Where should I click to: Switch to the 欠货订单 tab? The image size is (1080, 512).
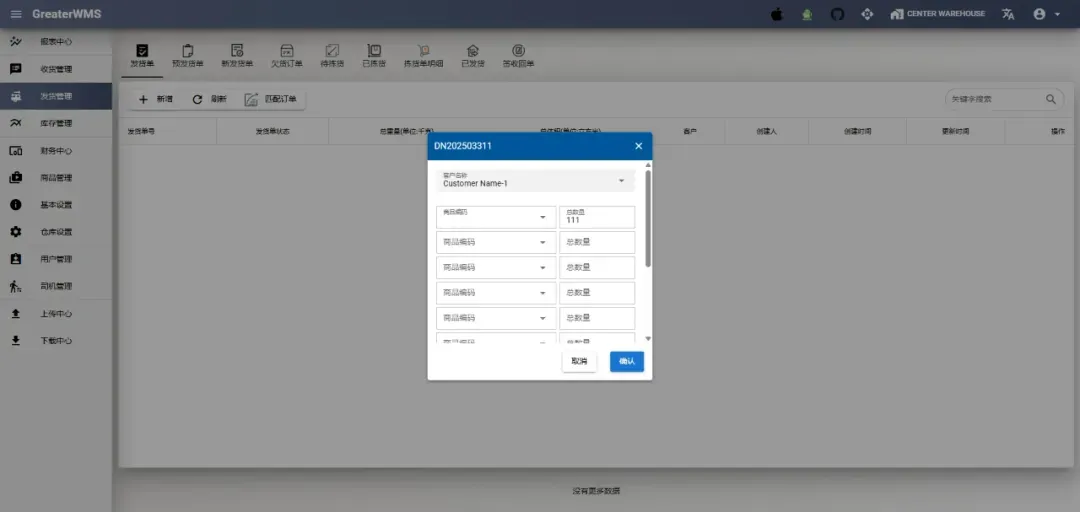click(286, 56)
